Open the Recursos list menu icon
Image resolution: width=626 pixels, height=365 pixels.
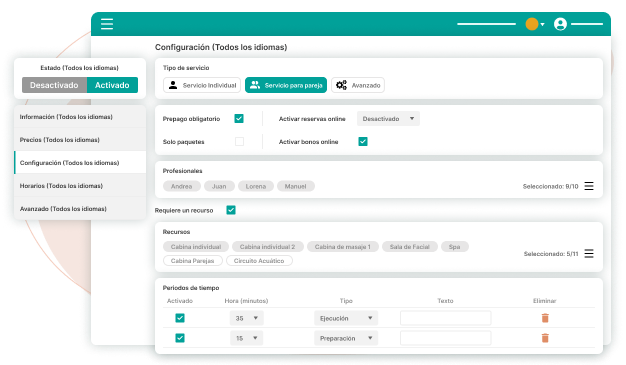click(589, 253)
